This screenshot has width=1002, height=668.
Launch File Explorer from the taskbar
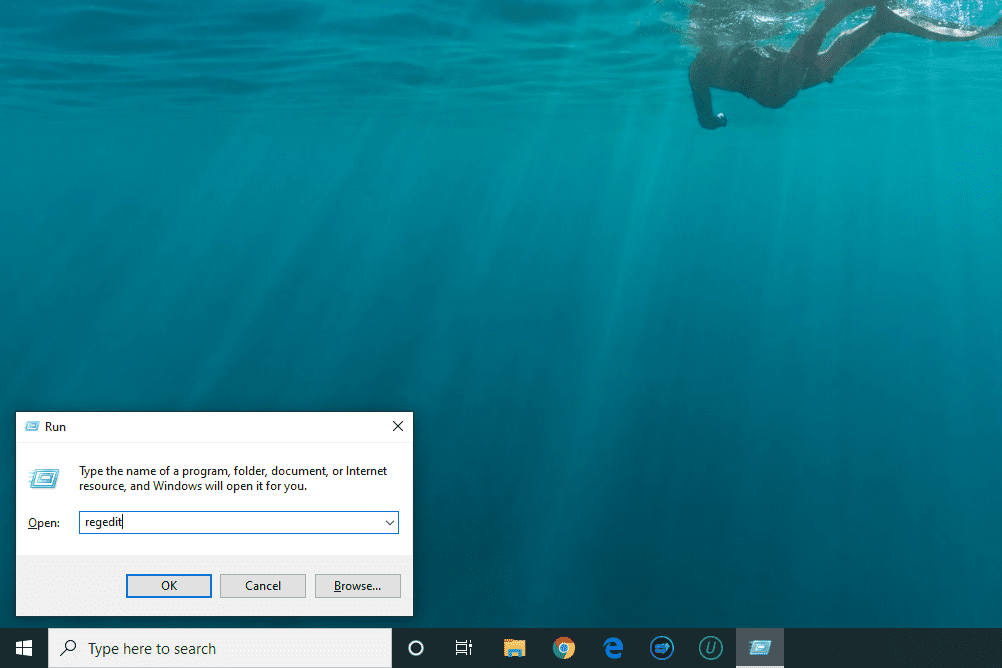point(514,648)
